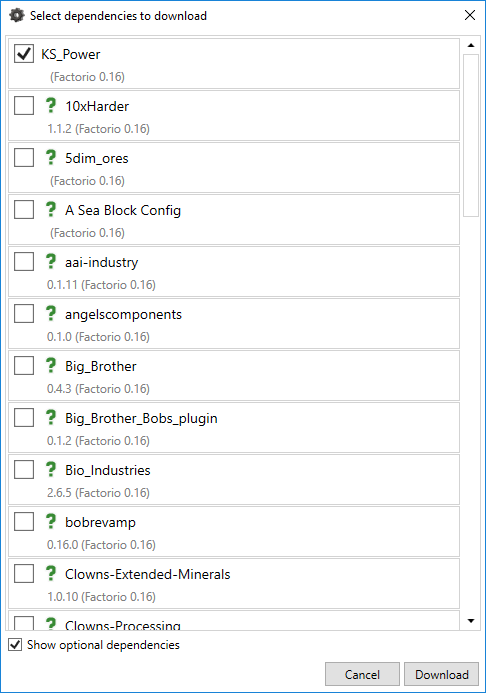This screenshot has width=486, height=693.
Task: Click version text 0.1.0 (Factorio 0.16)
Action: 99,337
